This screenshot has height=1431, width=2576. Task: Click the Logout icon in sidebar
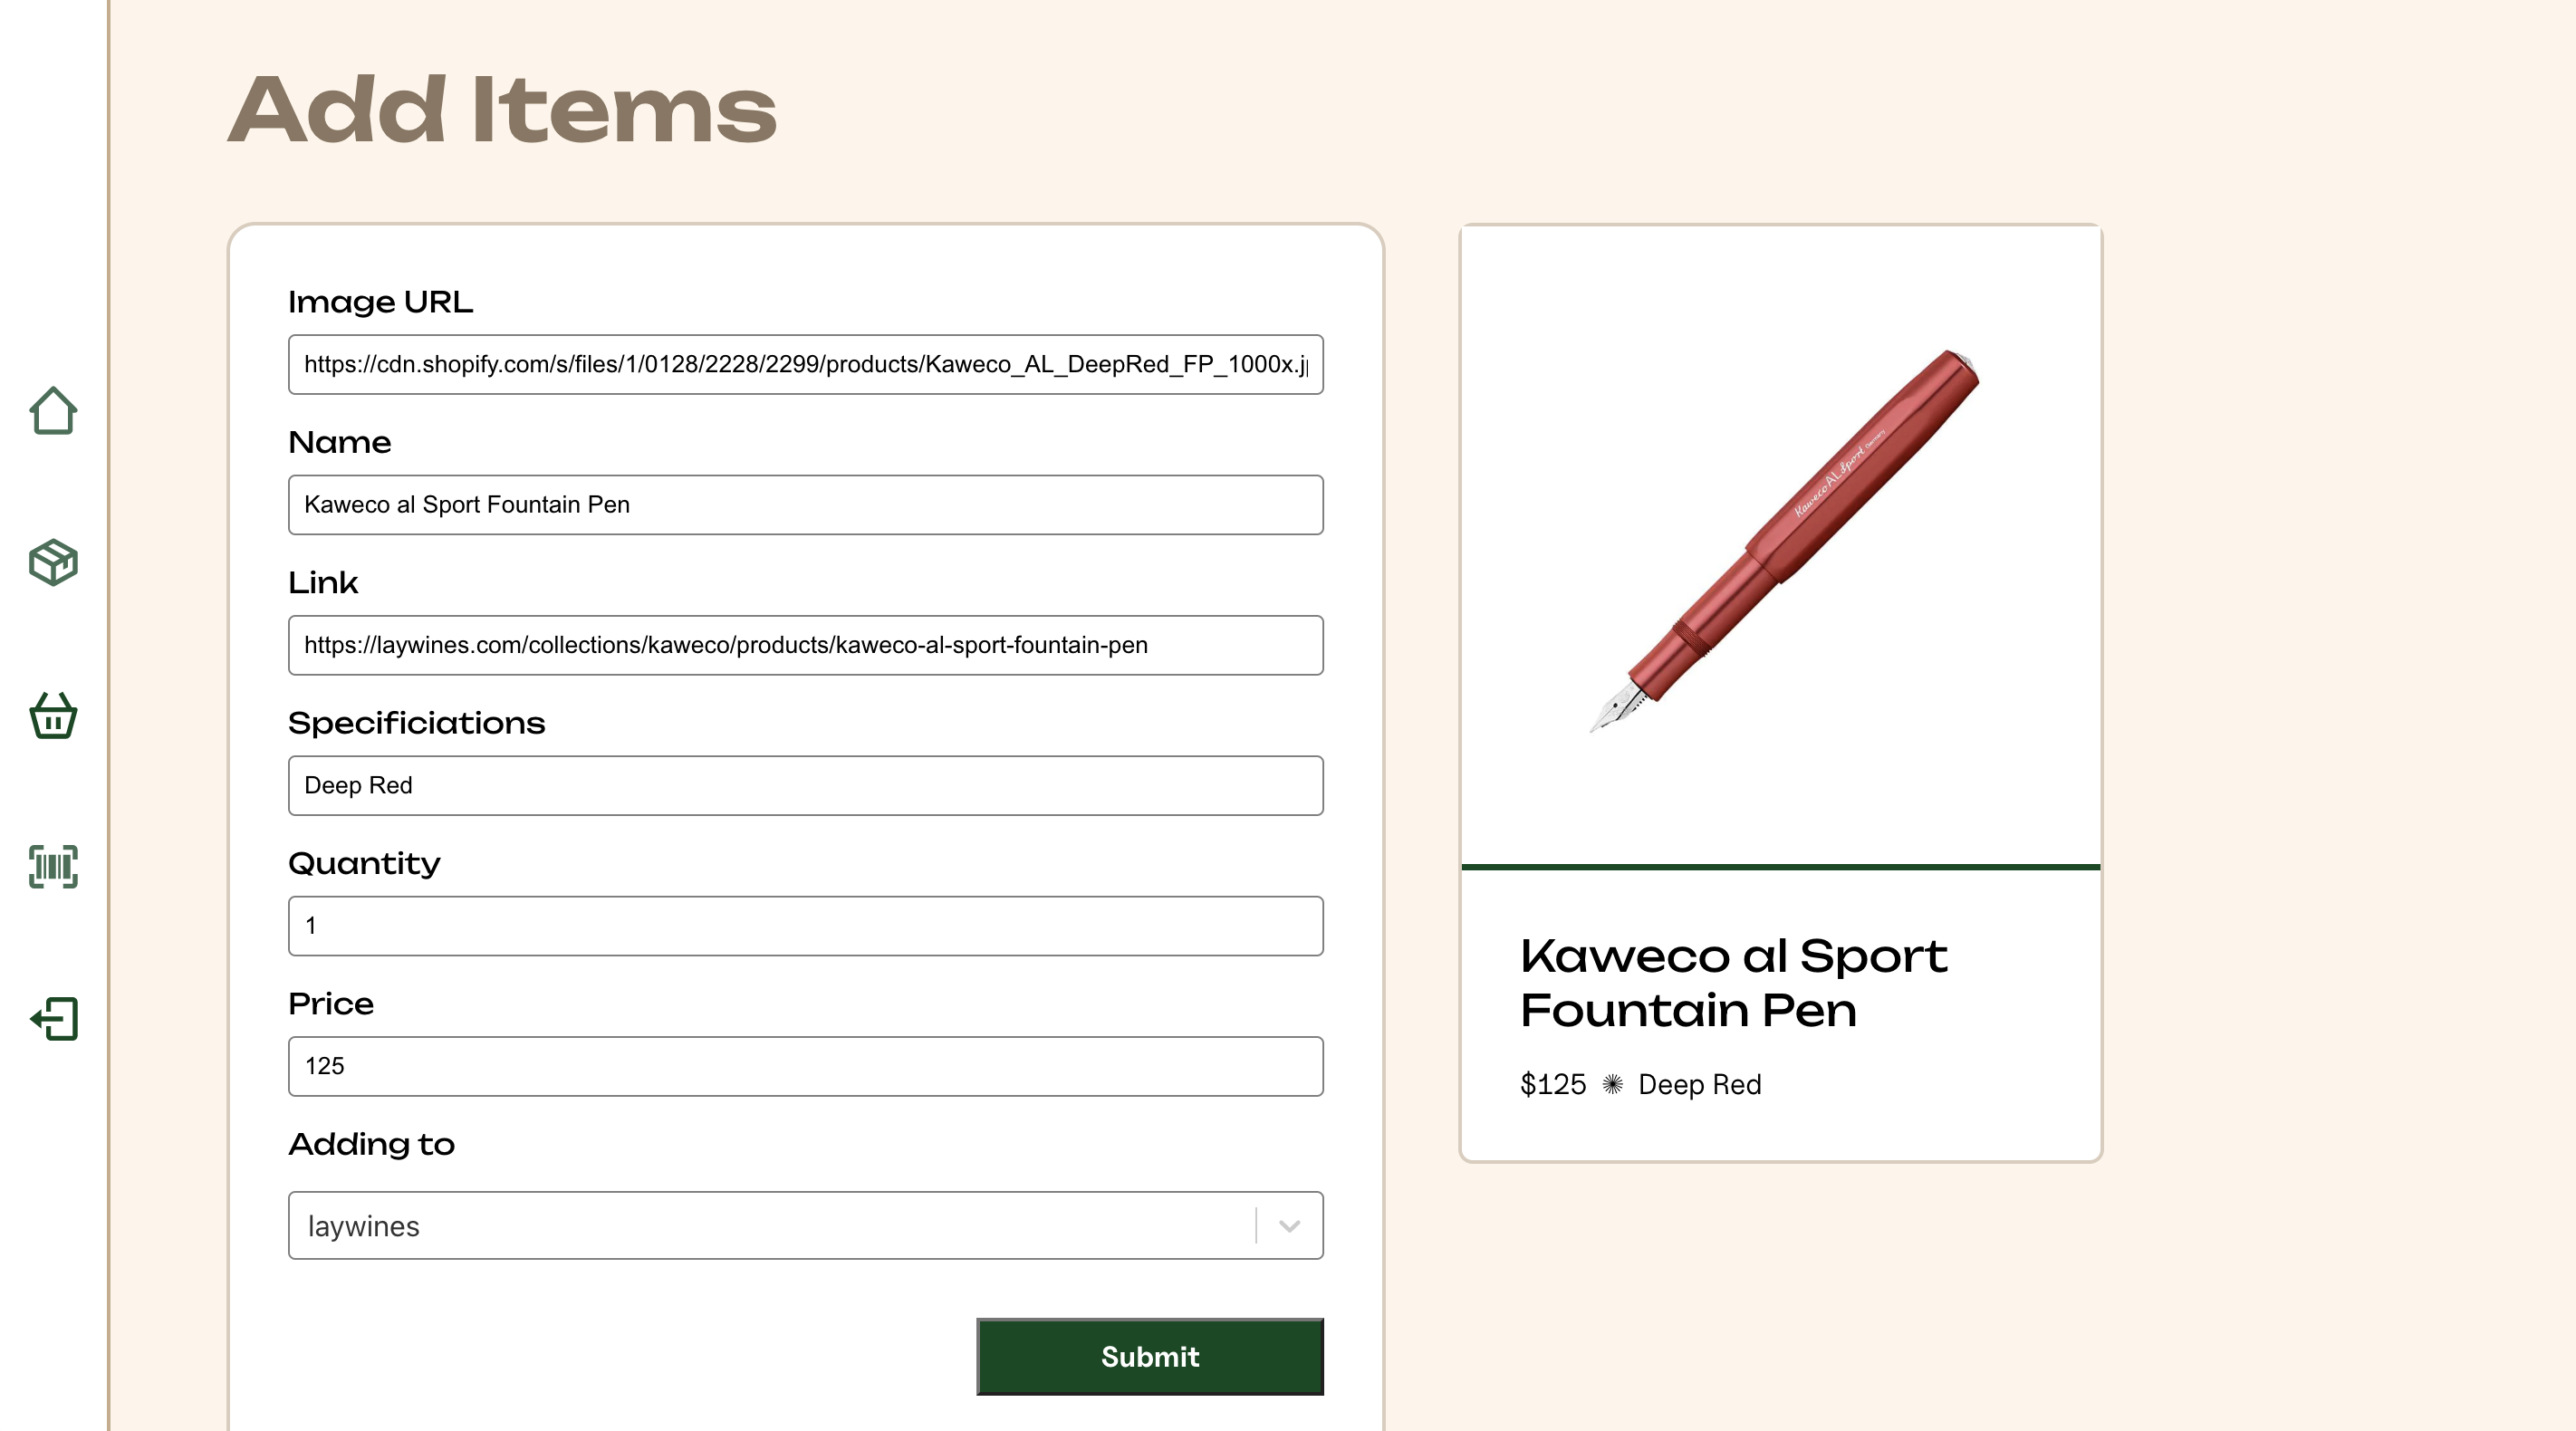53,1019
